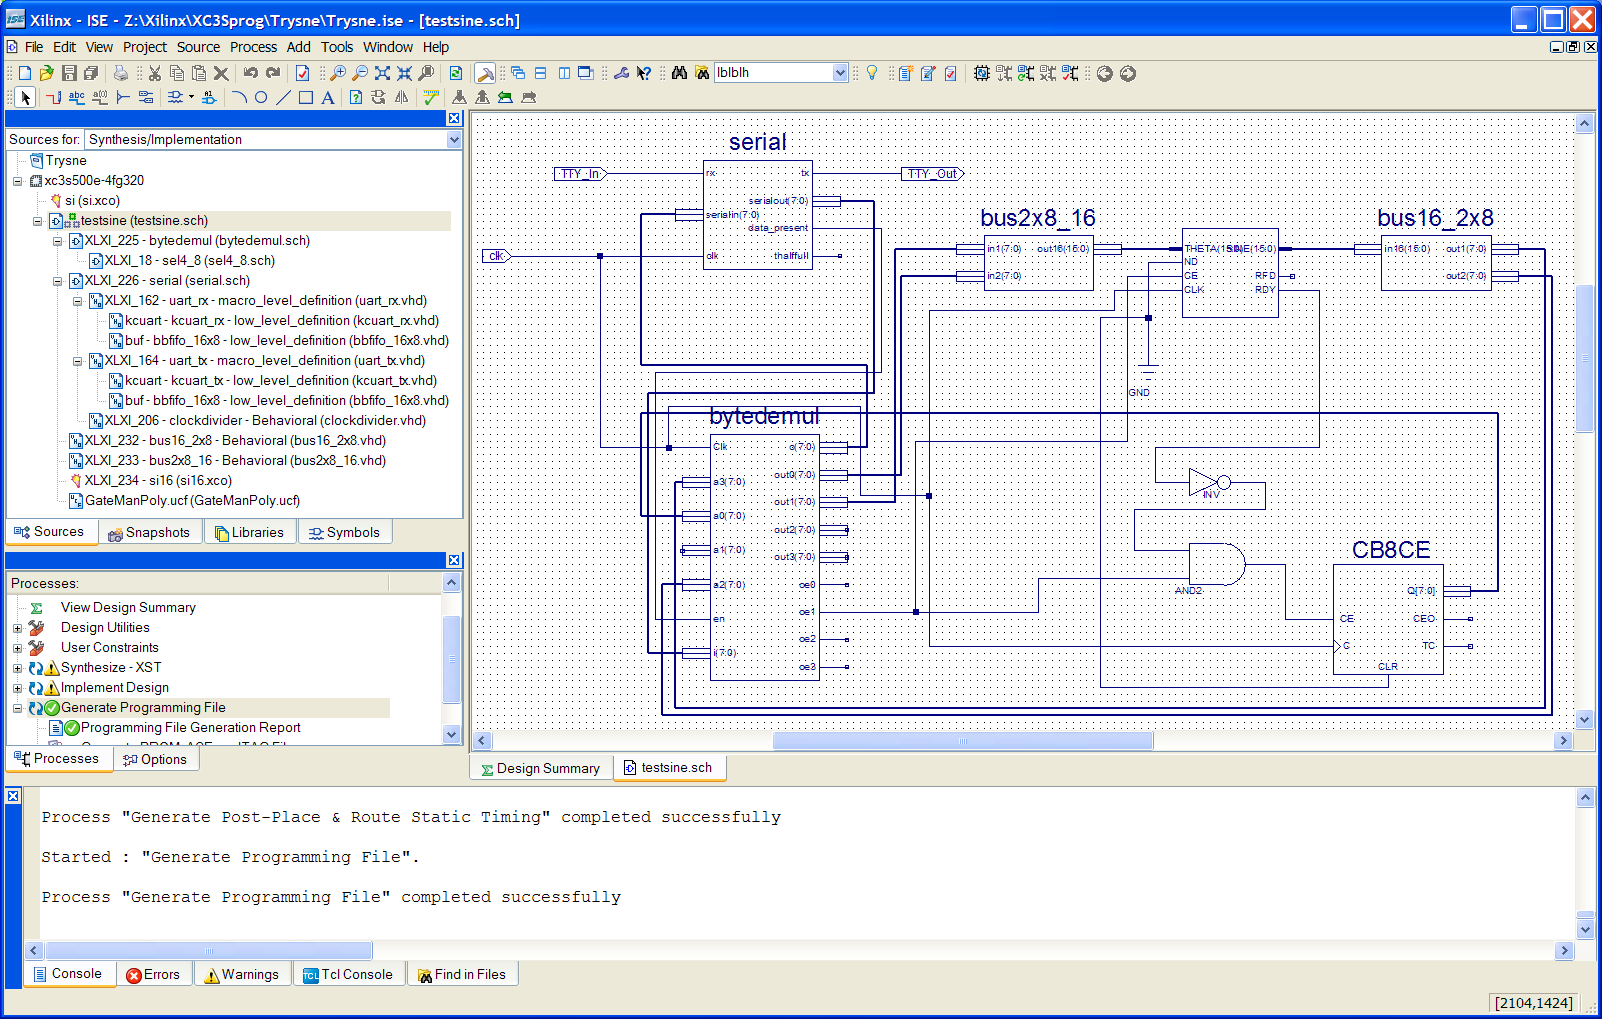Image resolution: width=1602 pixels, height=1019 pixels.
Task: Click the Save icon in toolbar
Action: click(69, 73)
